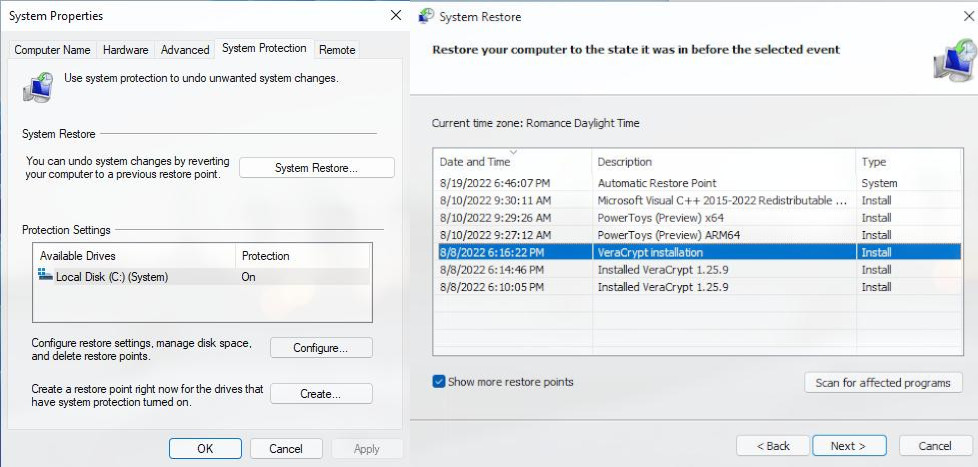Cancel the System Restore wizard
Viewport: 978px width, 467px height.
click(x=935, y=446)
